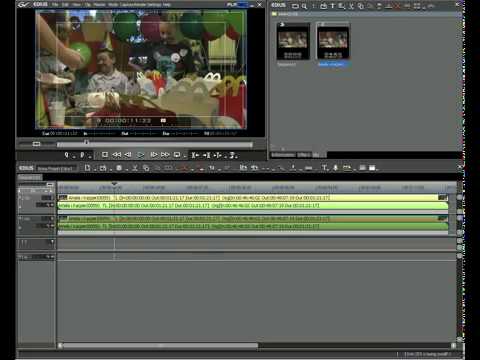Screen dimensions: 480x360
Task: Click the Save Project icon in timeline toolbar
Action: [x=119, y=168]
